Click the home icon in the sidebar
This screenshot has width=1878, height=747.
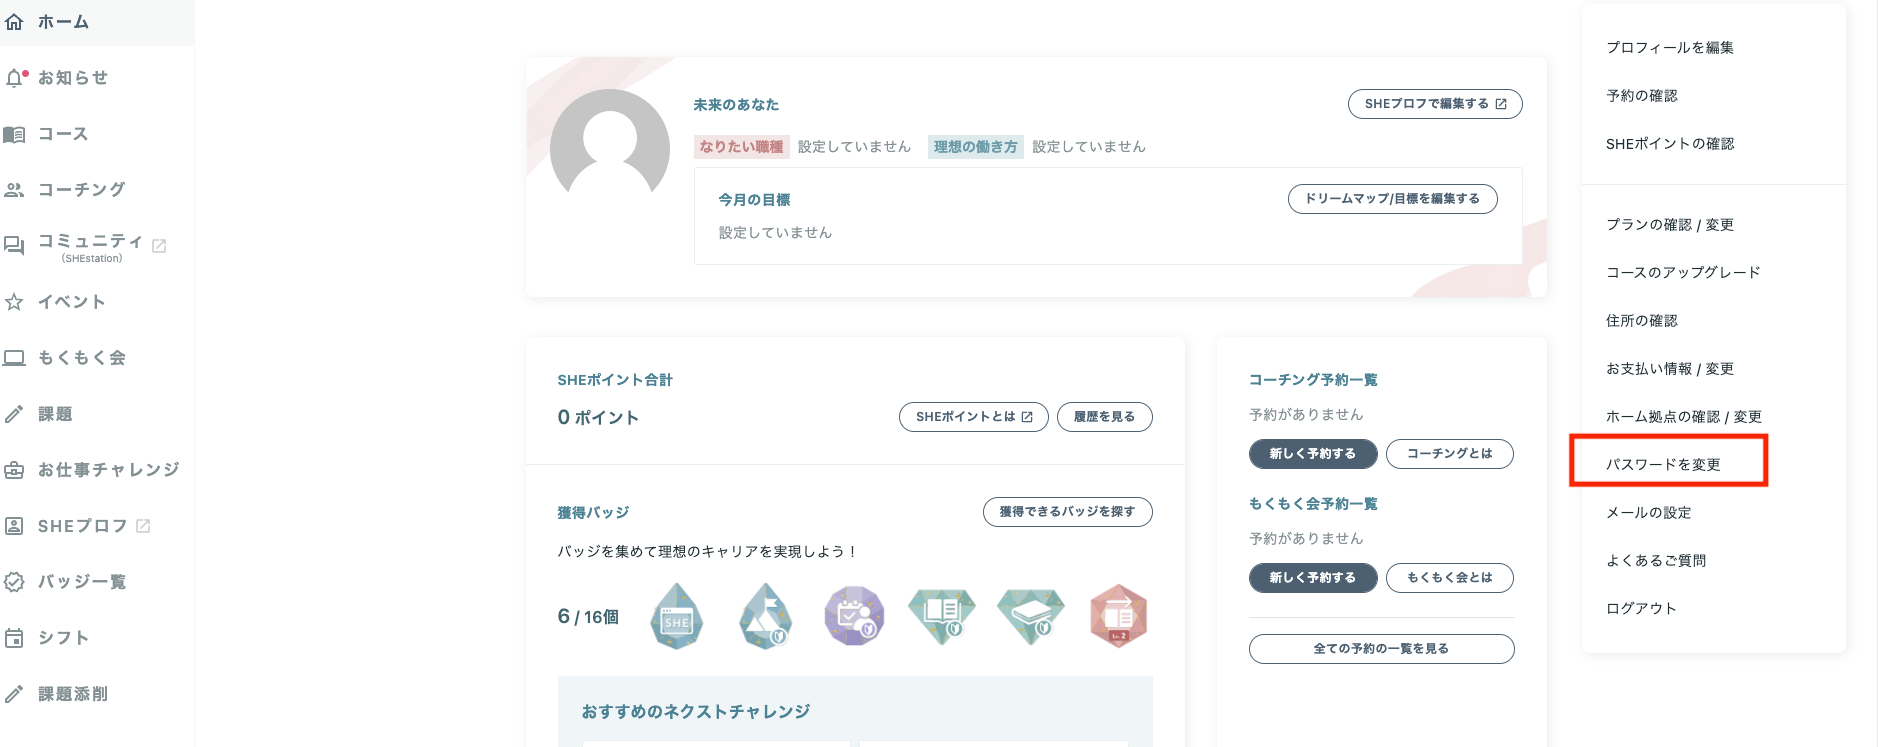[x=14, y=22]
